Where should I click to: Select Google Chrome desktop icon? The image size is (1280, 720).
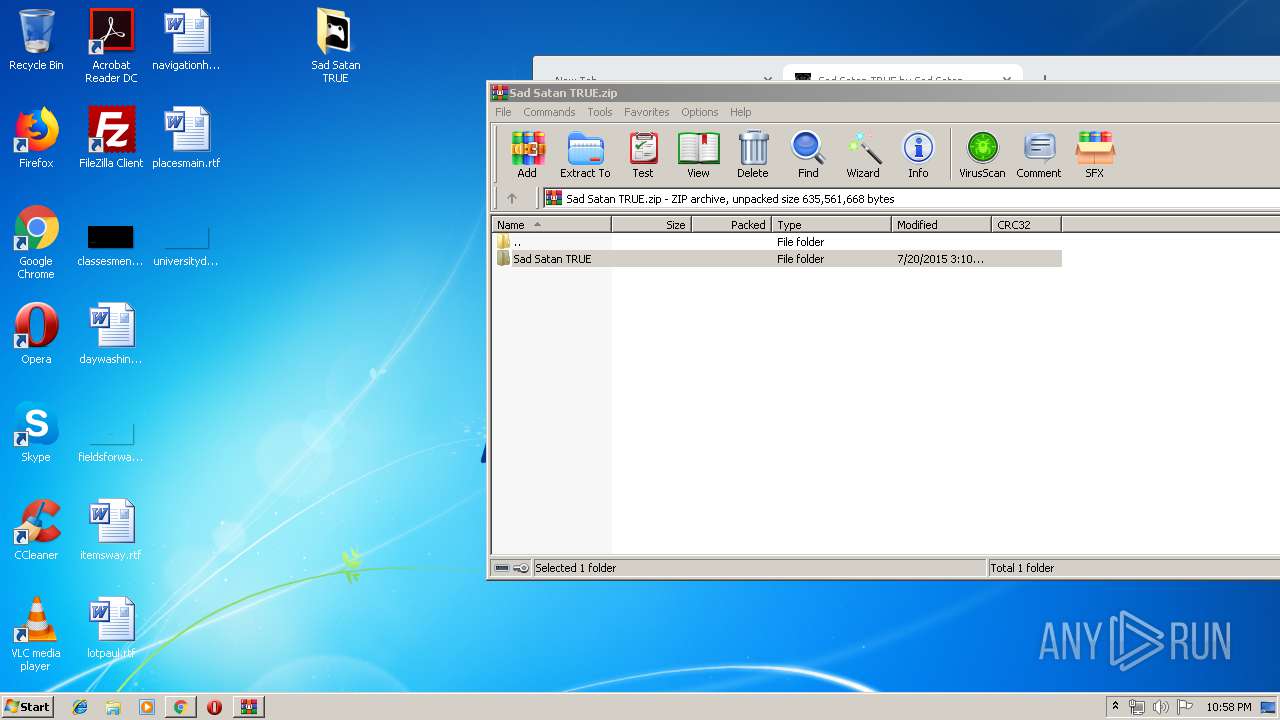pos(36,242)
